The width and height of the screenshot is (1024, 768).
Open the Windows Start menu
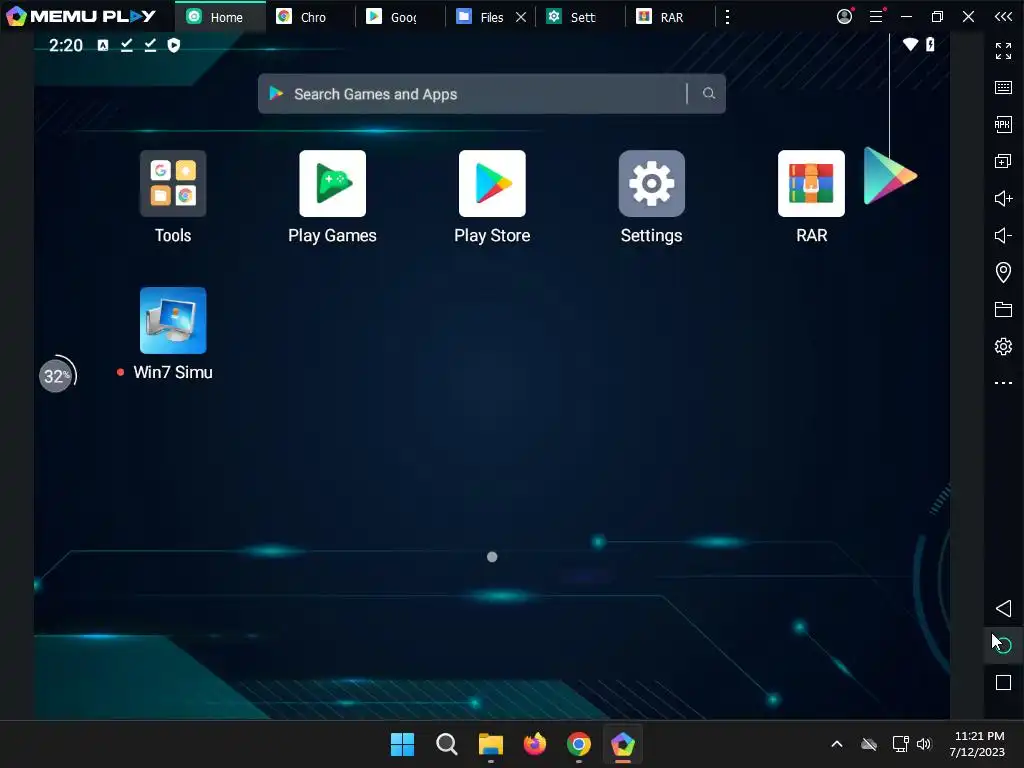[402, 744]
